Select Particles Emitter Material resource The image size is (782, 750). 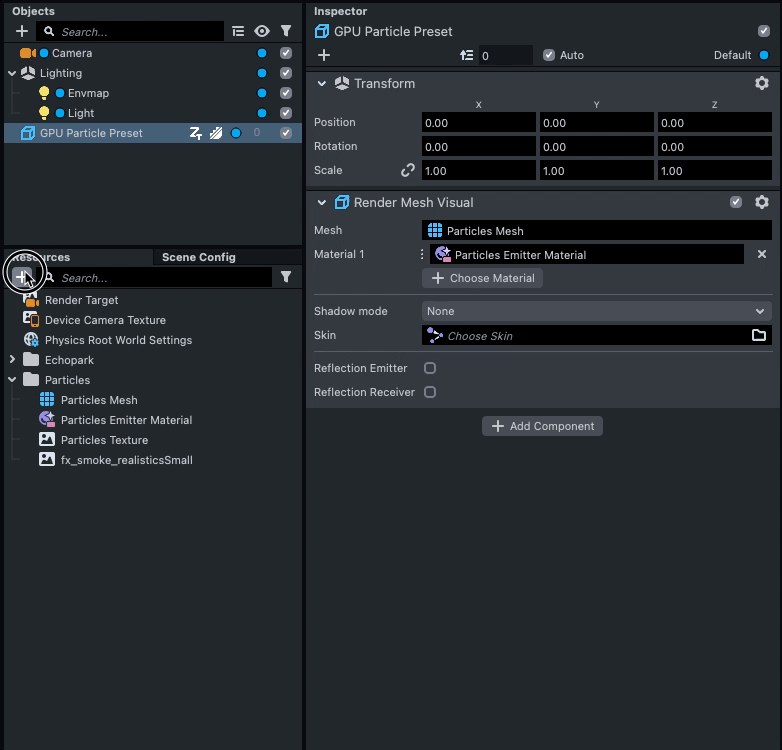[x=126, y=420]
